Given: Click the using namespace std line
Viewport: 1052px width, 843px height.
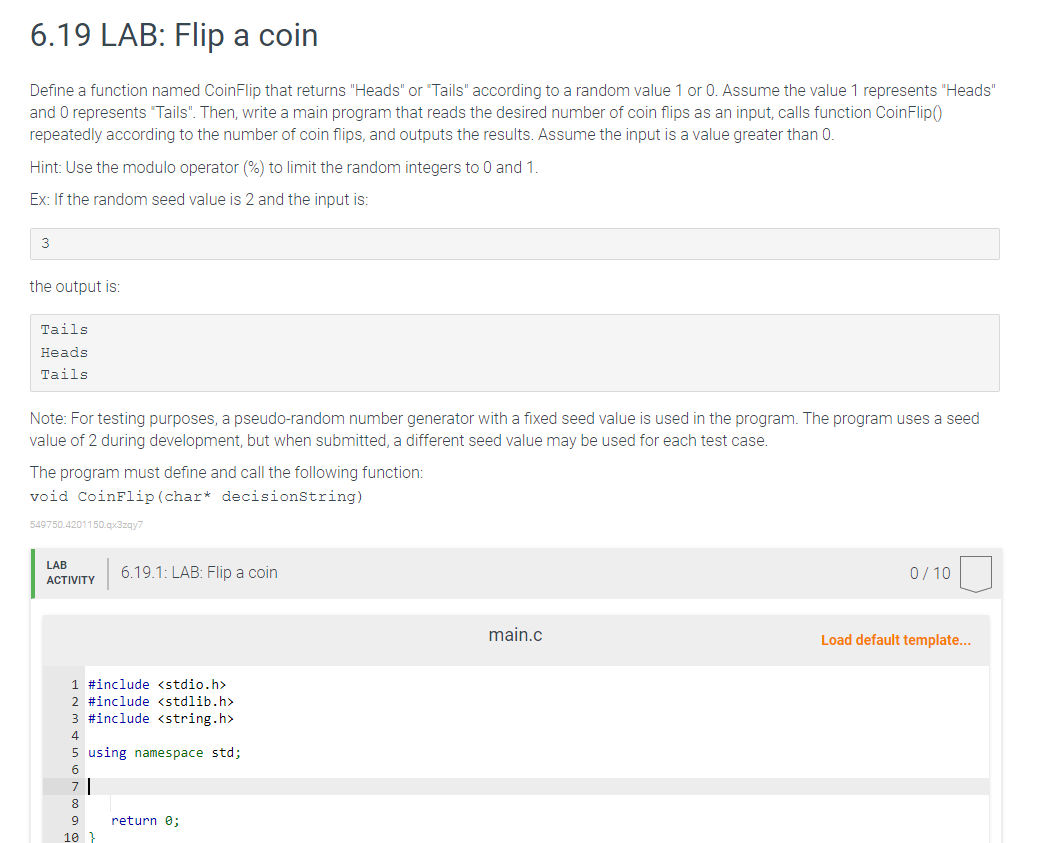Looking at the screenshot, I should point(163,752).
